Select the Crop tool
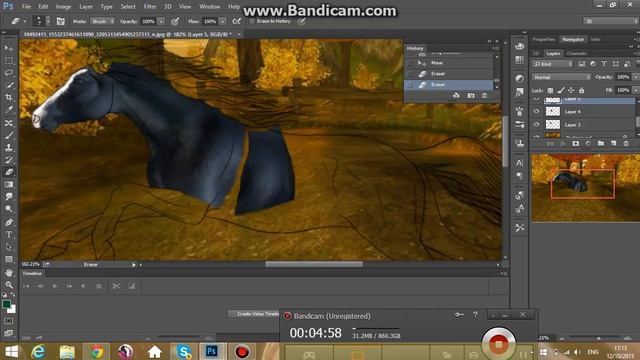640x360 pixels. [x=9, y=98]
